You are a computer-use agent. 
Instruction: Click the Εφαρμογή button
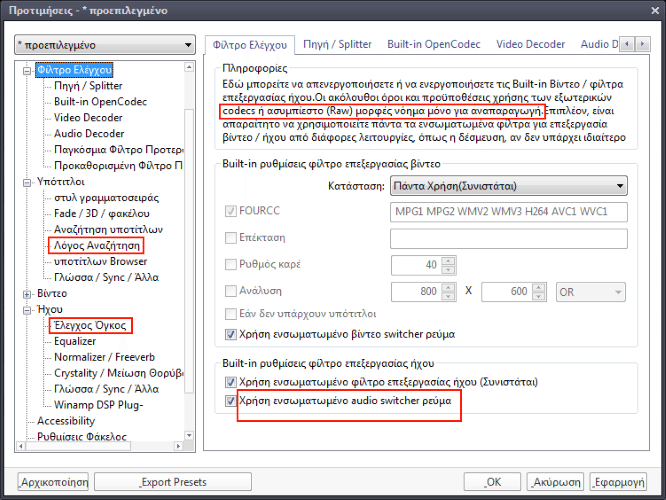[x=618, y=482]
